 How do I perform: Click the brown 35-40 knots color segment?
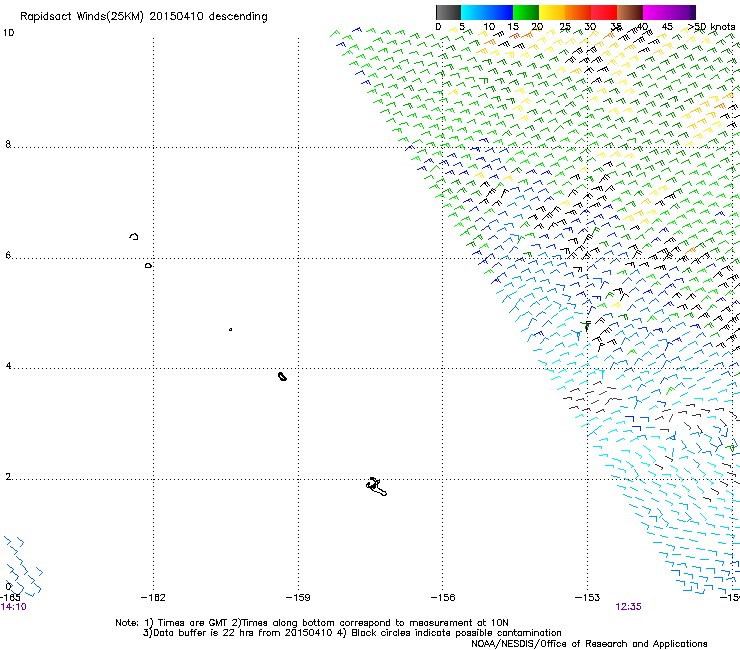tap(630, 12)
